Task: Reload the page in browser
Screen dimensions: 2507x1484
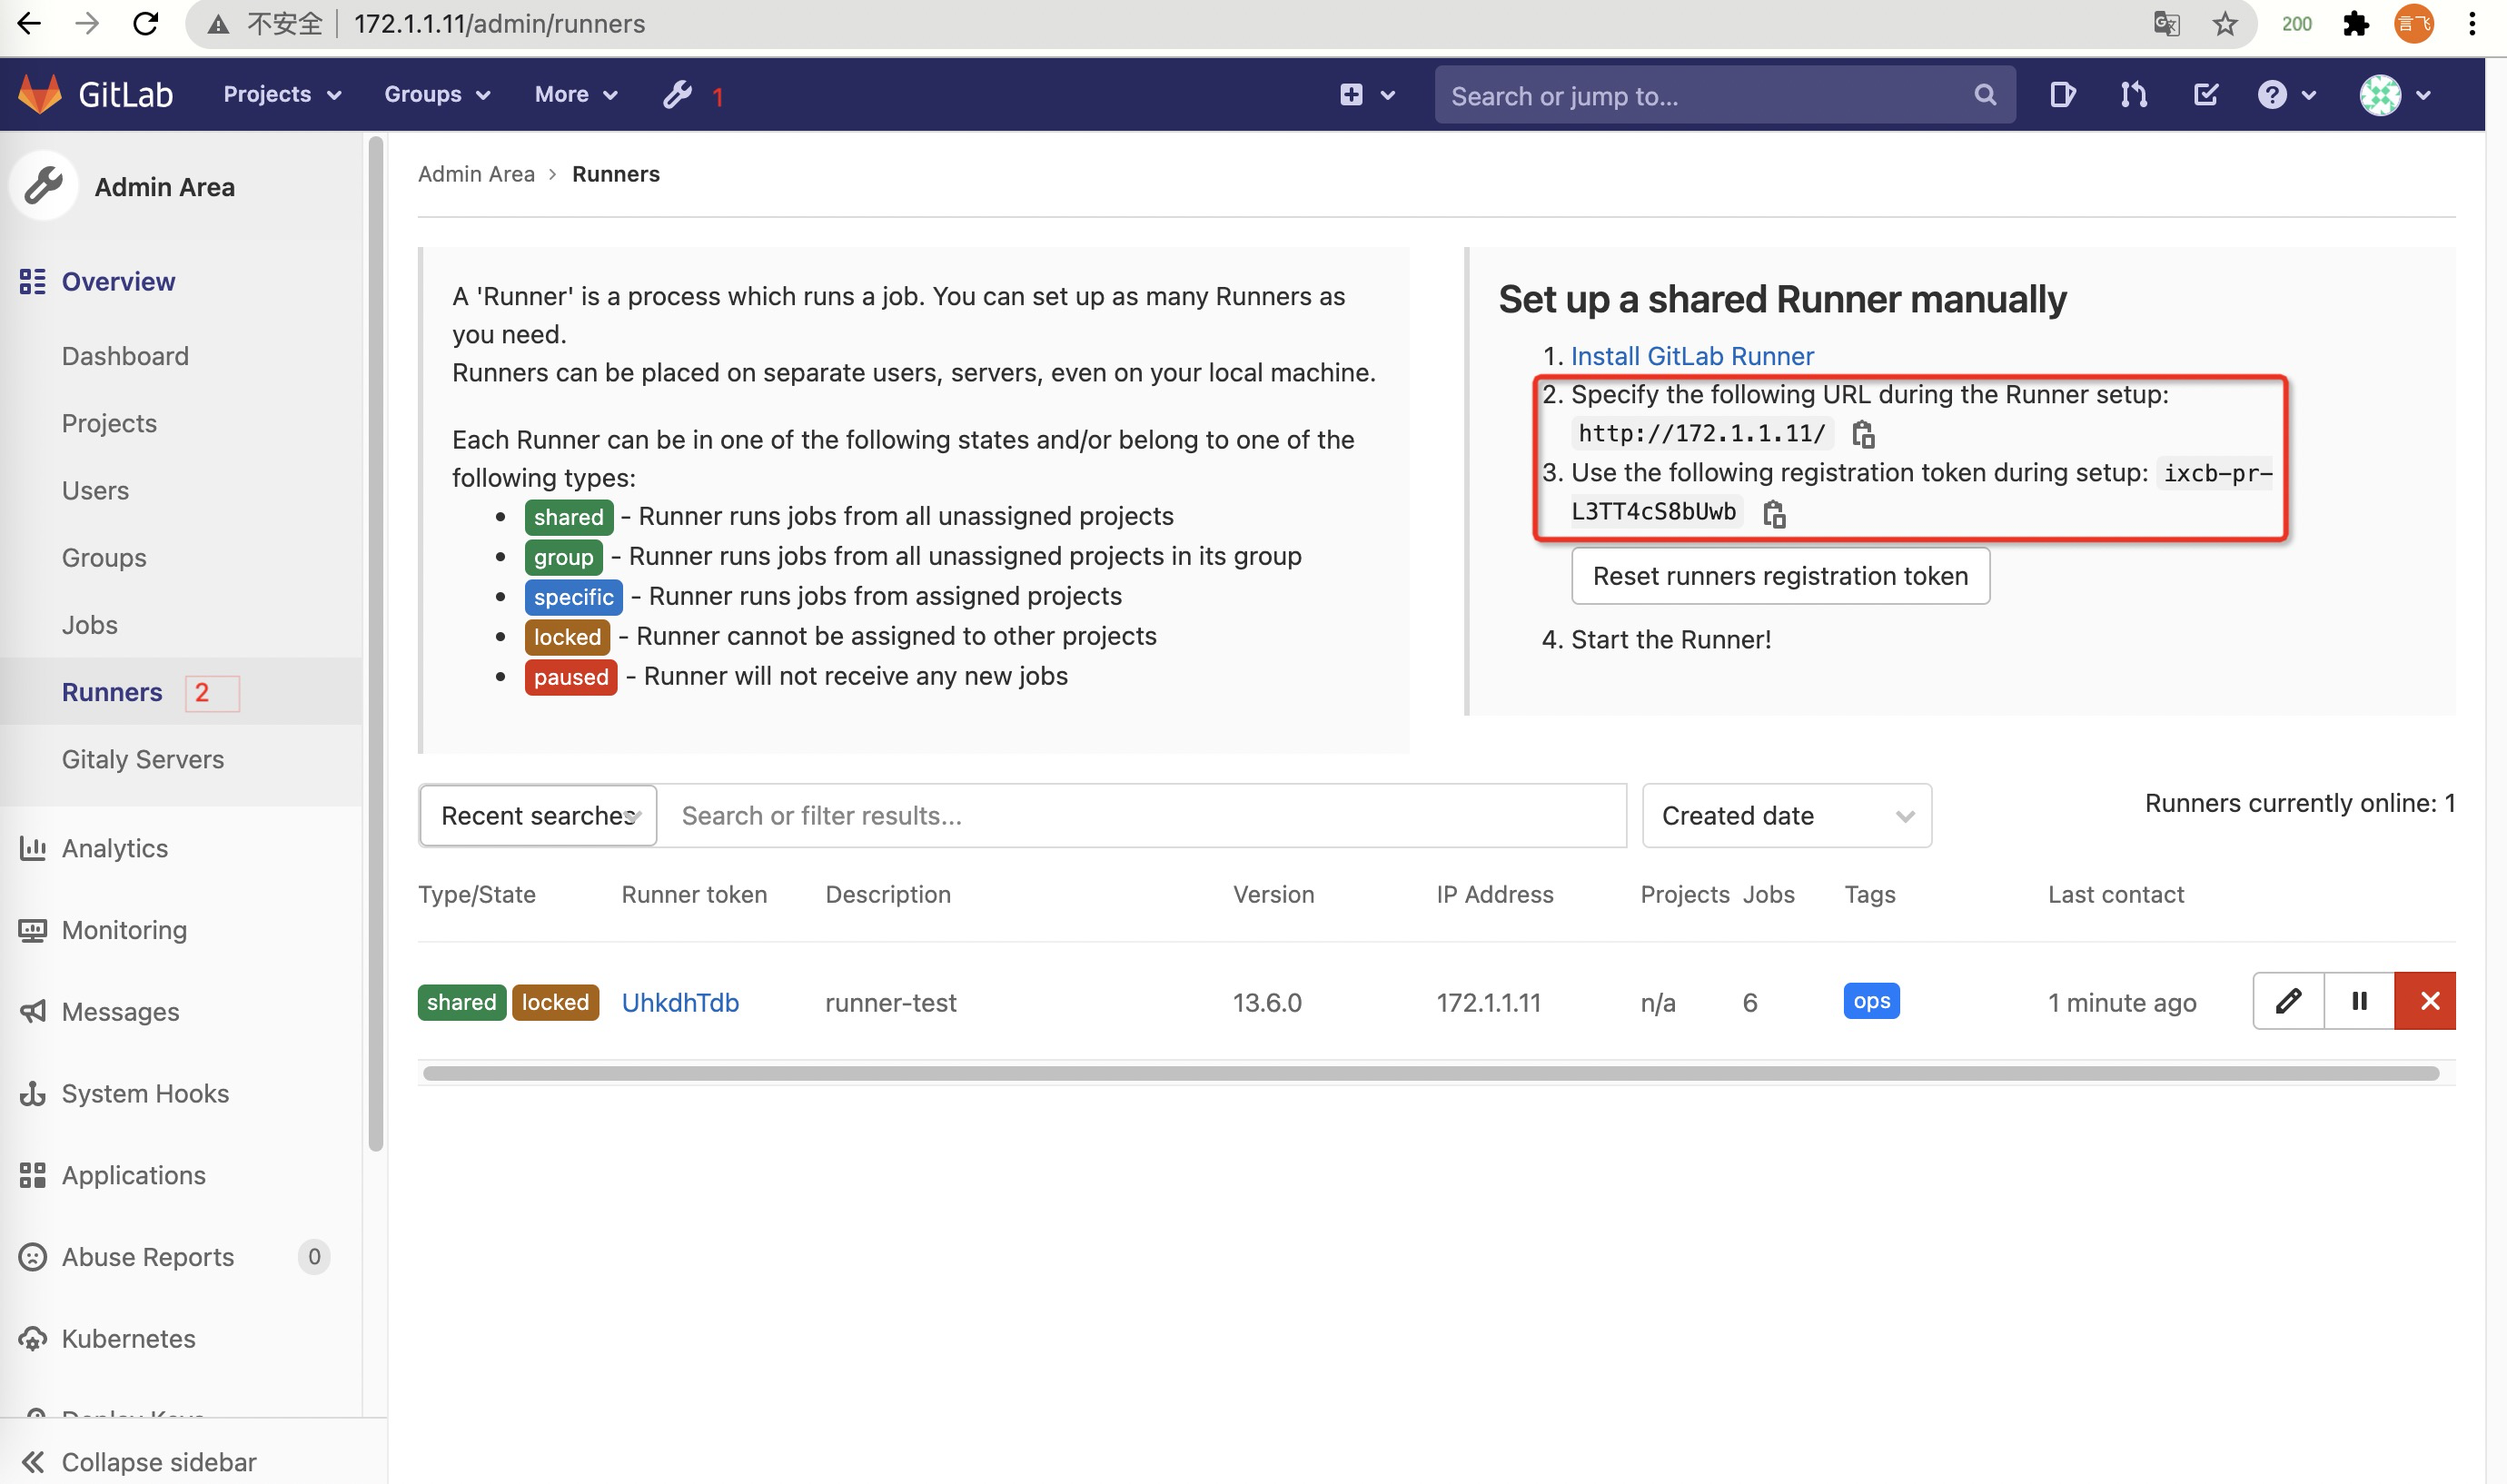Action: coord(146,23)
